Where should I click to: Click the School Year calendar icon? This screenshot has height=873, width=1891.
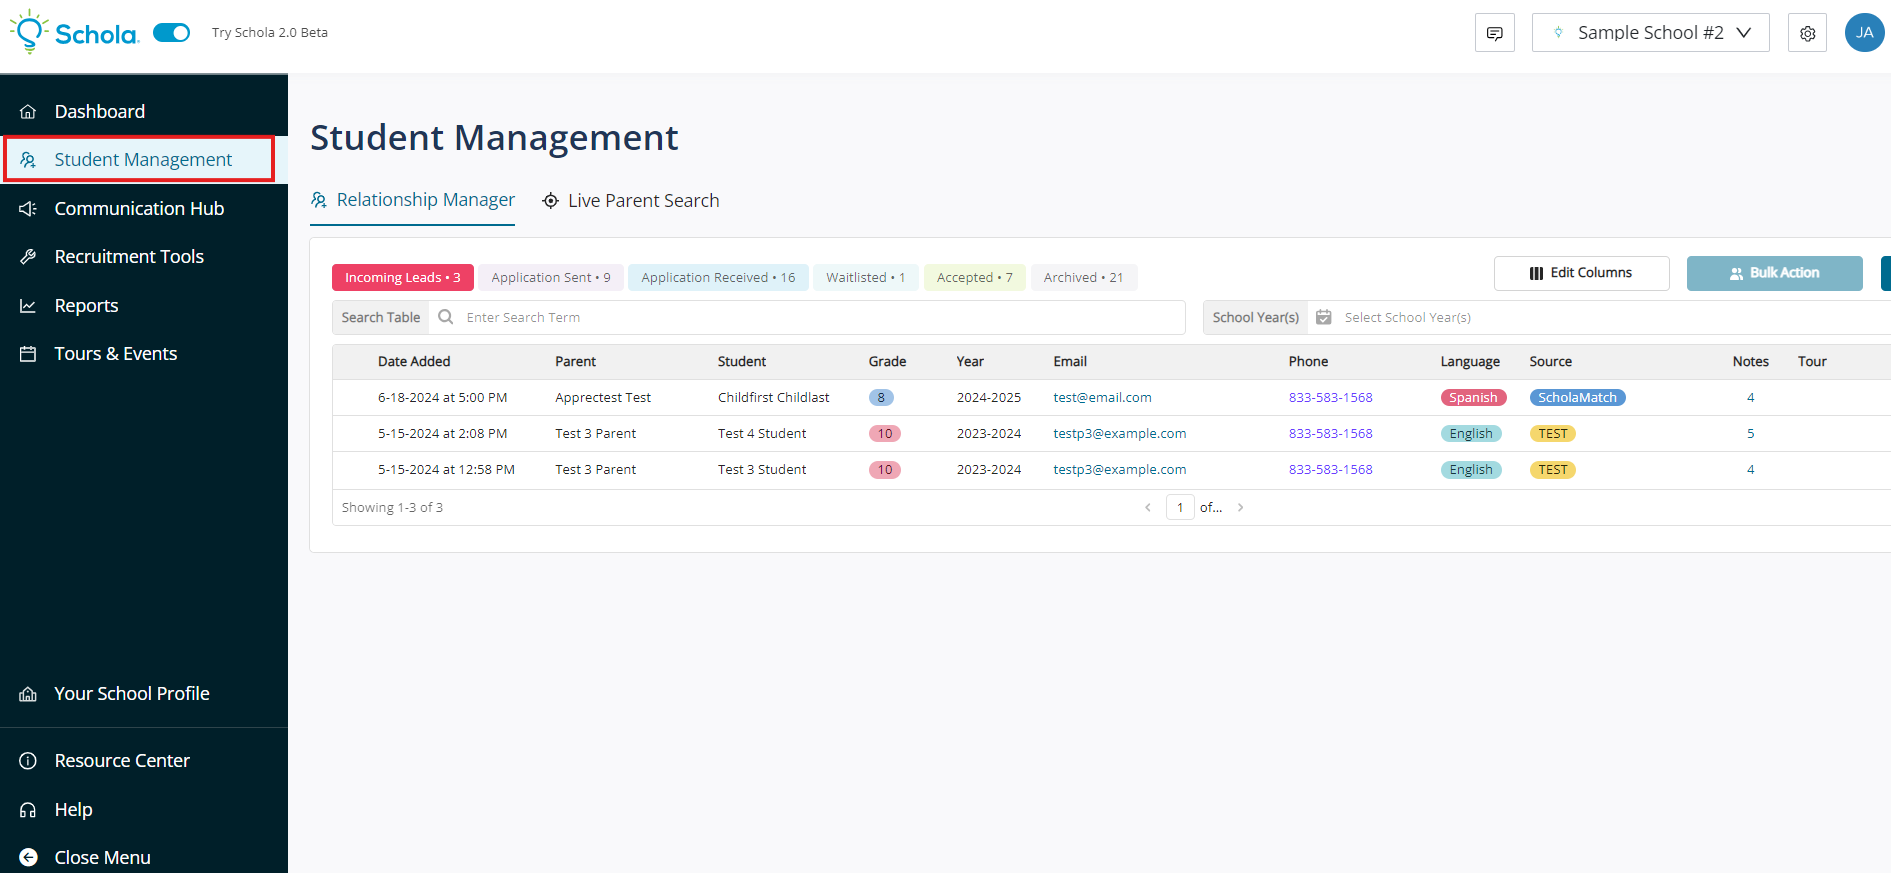1323,317
